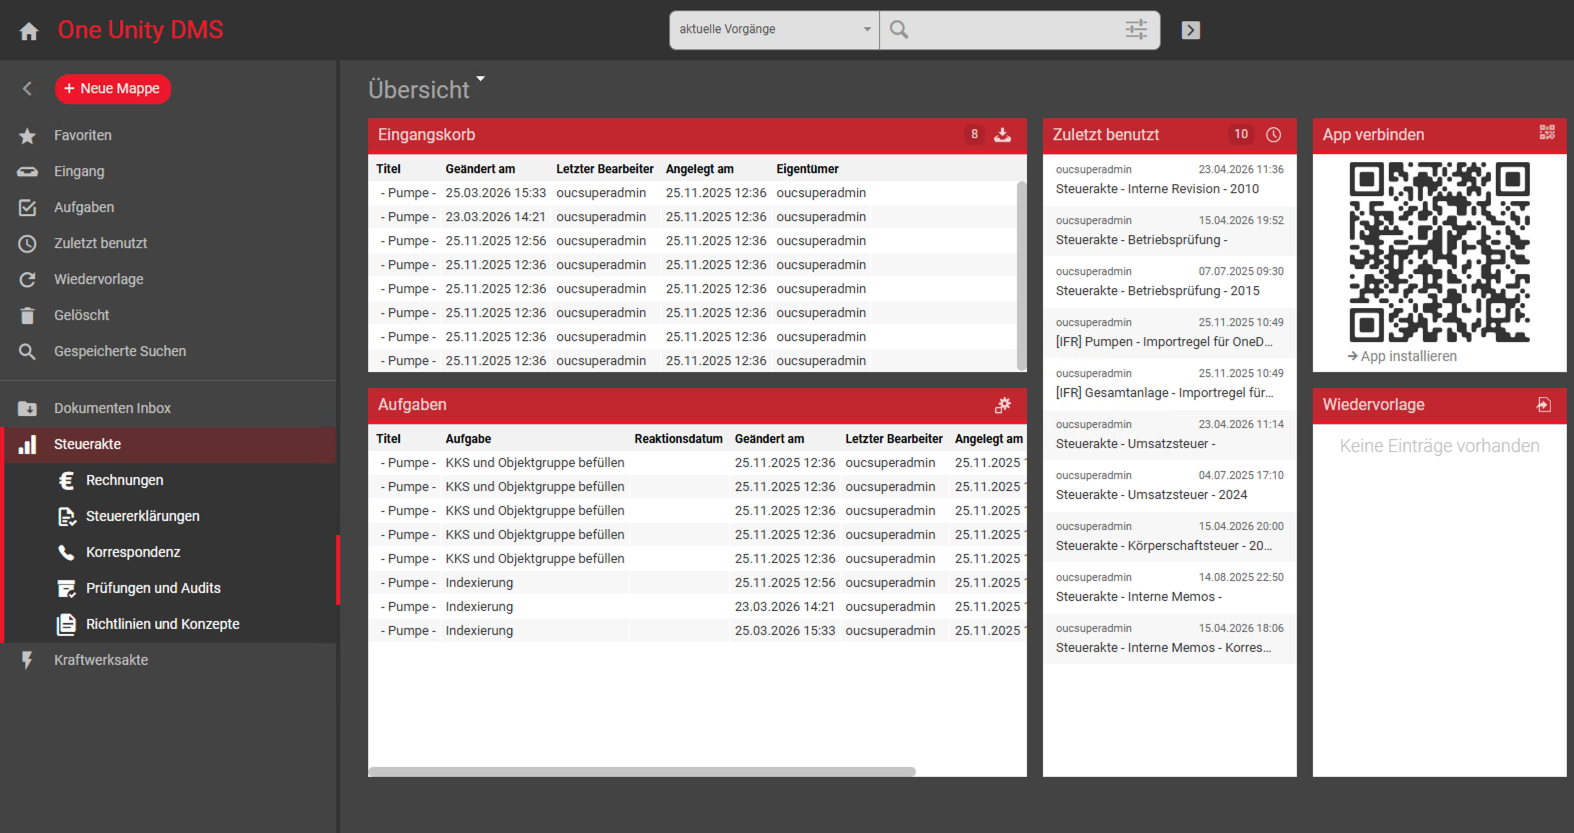The height and width of the screenshot is (833, 1574).
Task: Click the One Unity DMS title
Action: coord(141,31)
